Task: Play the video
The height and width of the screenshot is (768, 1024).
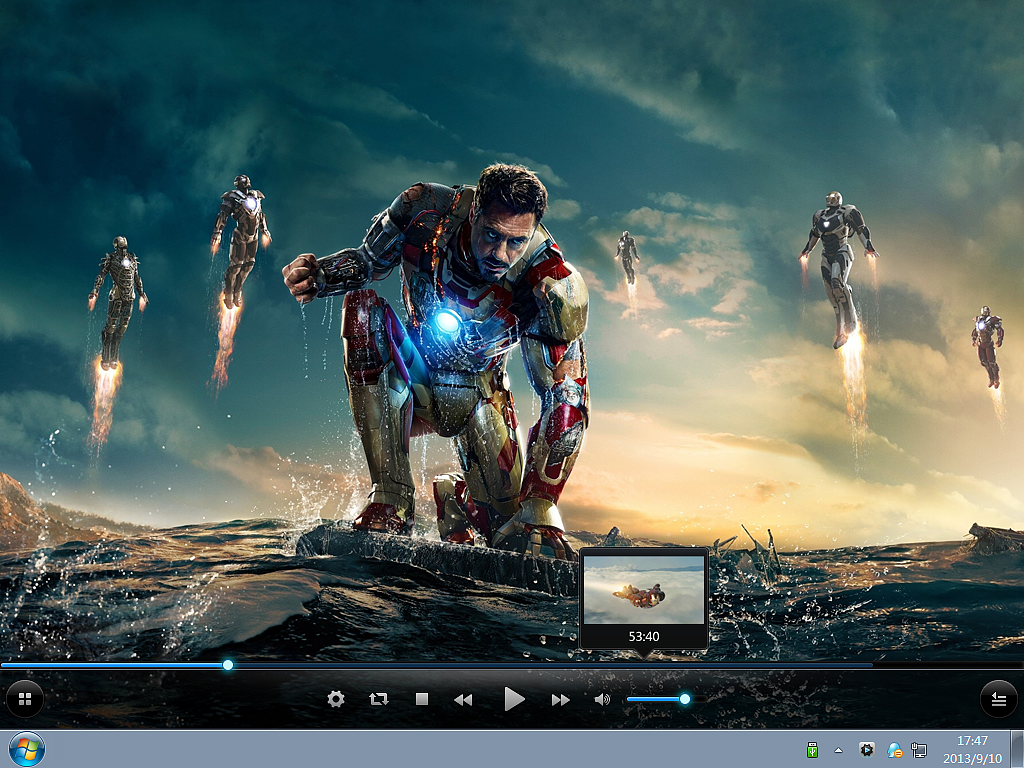Action: [514, 699]
